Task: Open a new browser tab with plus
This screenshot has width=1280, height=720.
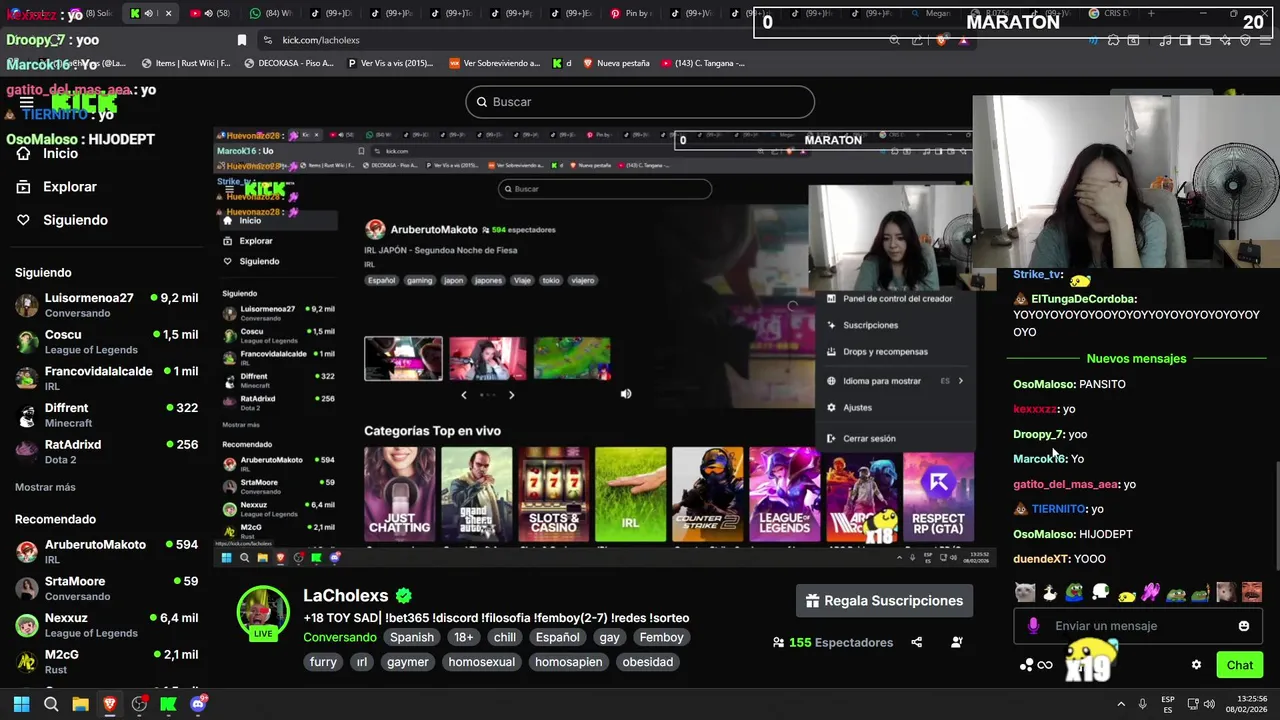Action: (x=1151, y=14)
